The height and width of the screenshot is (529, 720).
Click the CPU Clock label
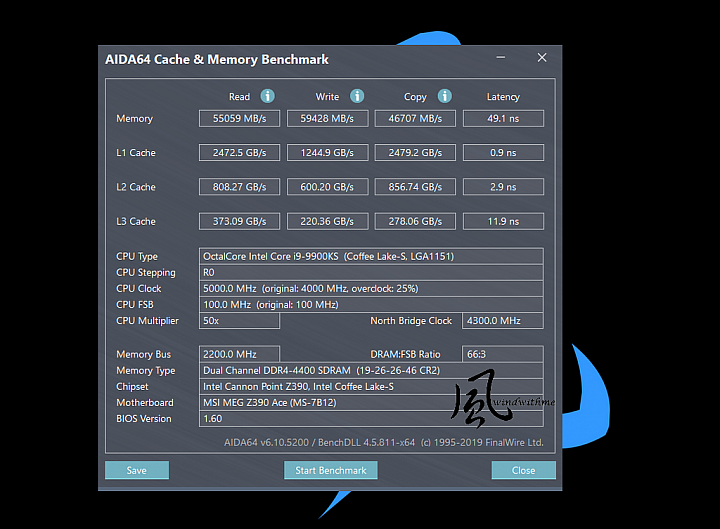coord(139,288)
